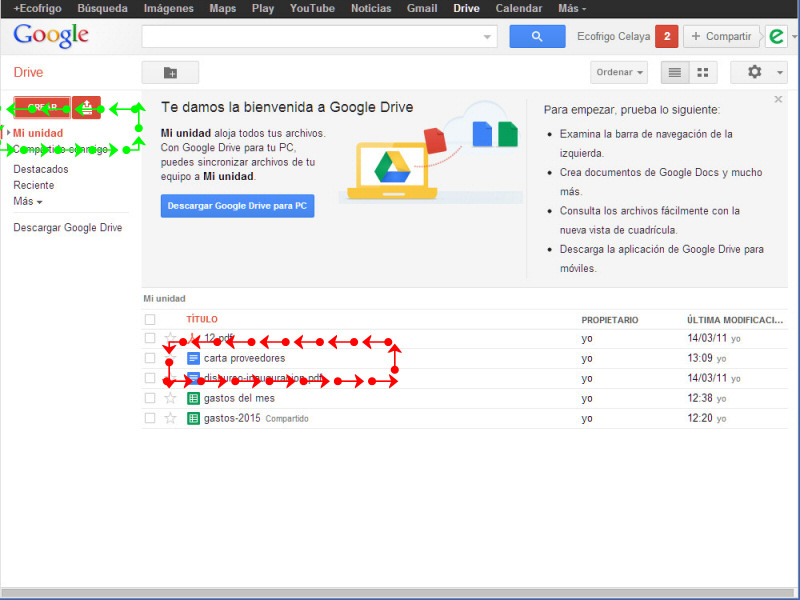Sort by TÍTULO column header
The image size is (800, 600).
pyautogui.click(x=202, y=319)
